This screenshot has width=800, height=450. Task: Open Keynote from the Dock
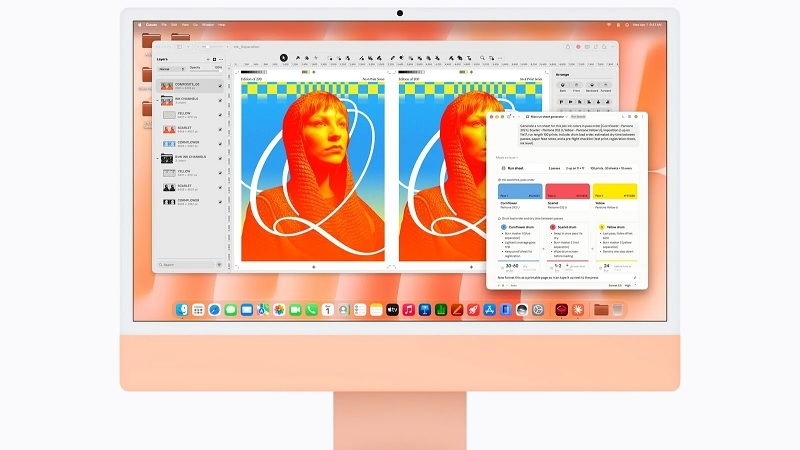[424, 310]
